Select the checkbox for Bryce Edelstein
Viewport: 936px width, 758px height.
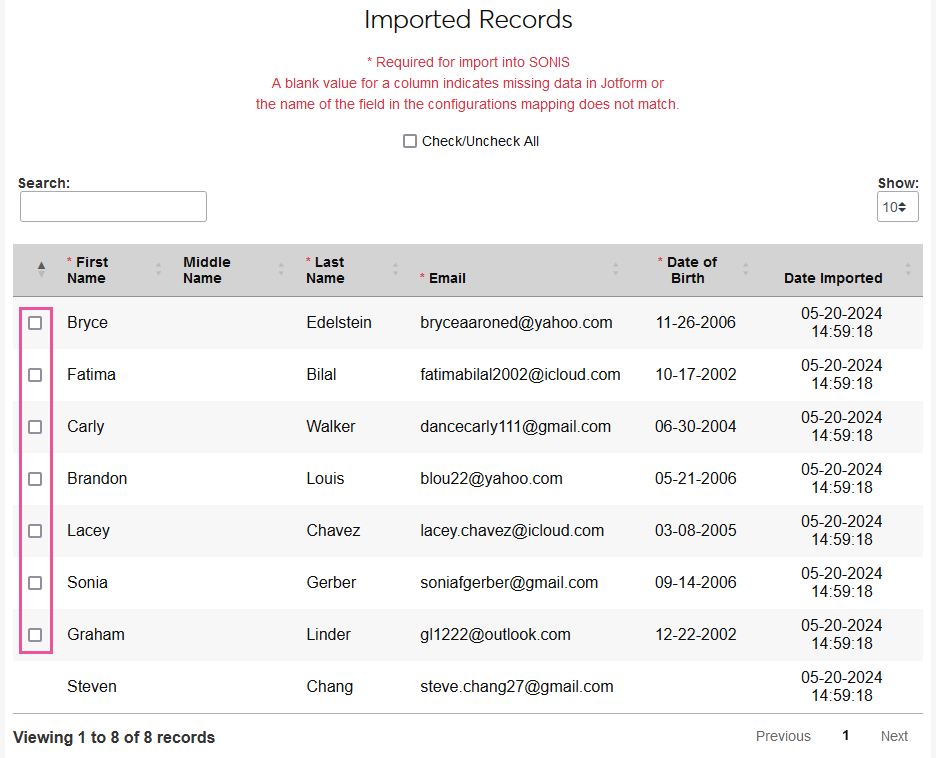[x=35, y=323]
